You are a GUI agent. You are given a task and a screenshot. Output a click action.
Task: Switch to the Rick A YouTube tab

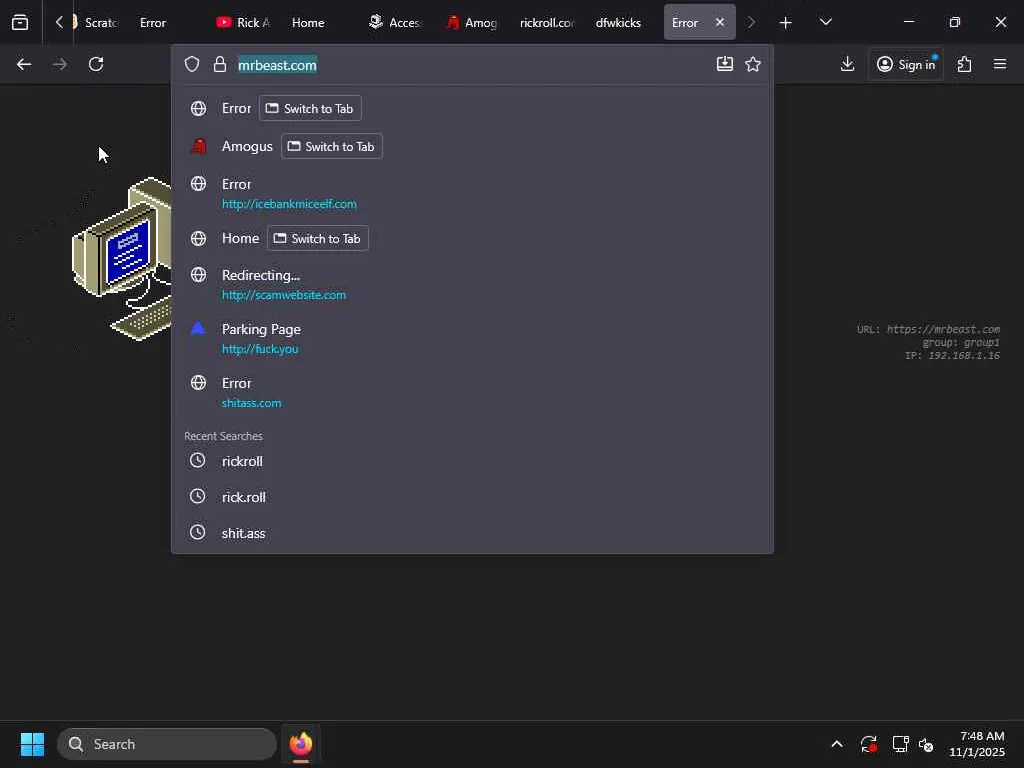point(245,22)
